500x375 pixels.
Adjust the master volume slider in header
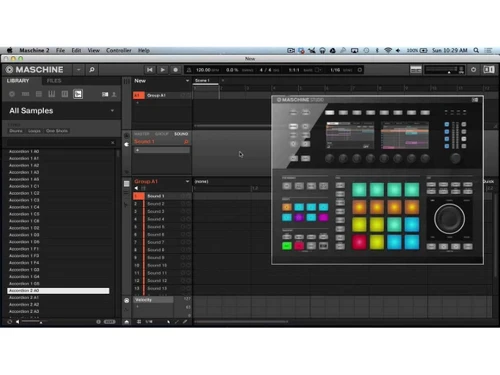[445, 70]
